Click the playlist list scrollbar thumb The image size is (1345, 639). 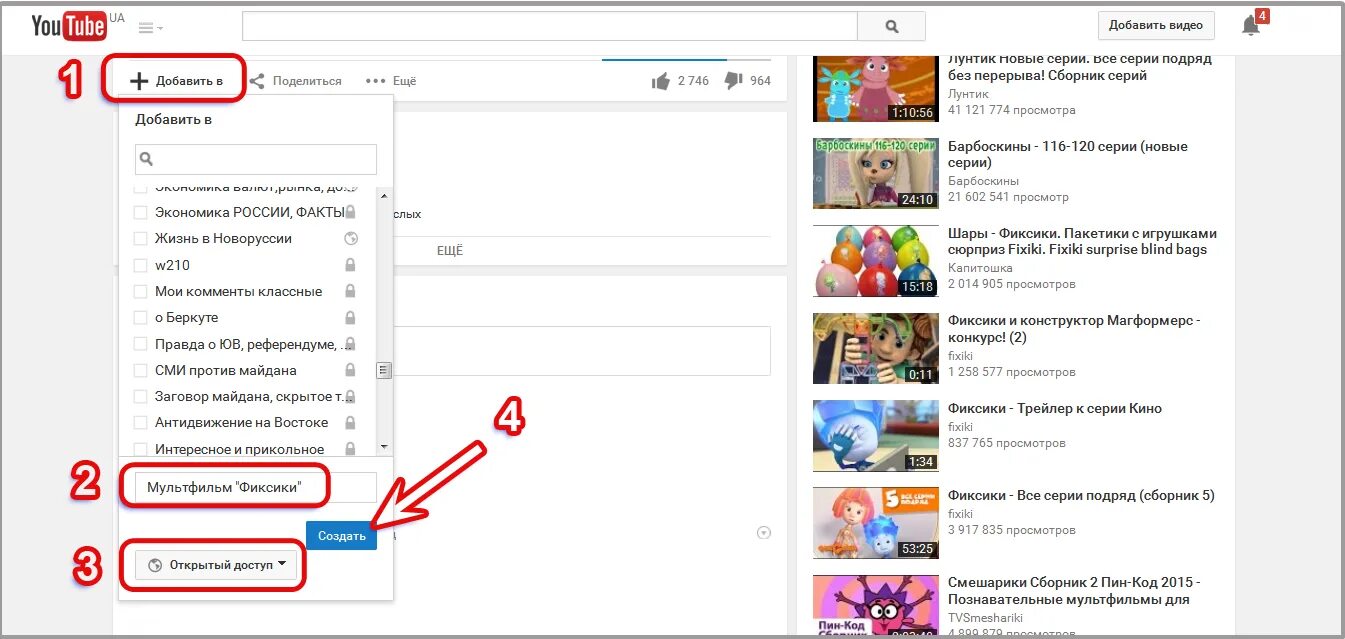[x=383, y=370]
